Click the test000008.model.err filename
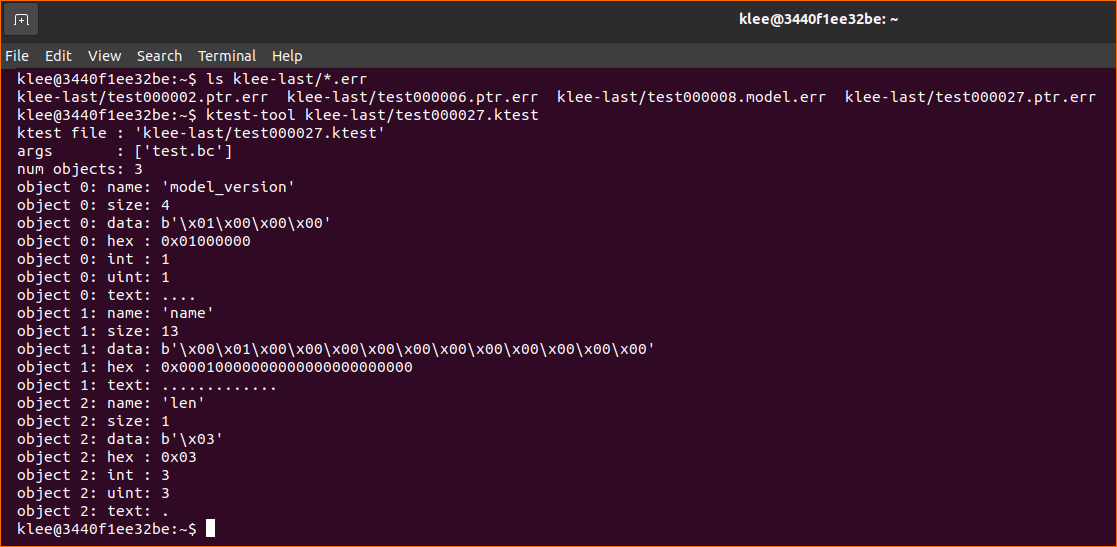The height and width of the screenshot is (547, 1117). (x=691, y=97)
